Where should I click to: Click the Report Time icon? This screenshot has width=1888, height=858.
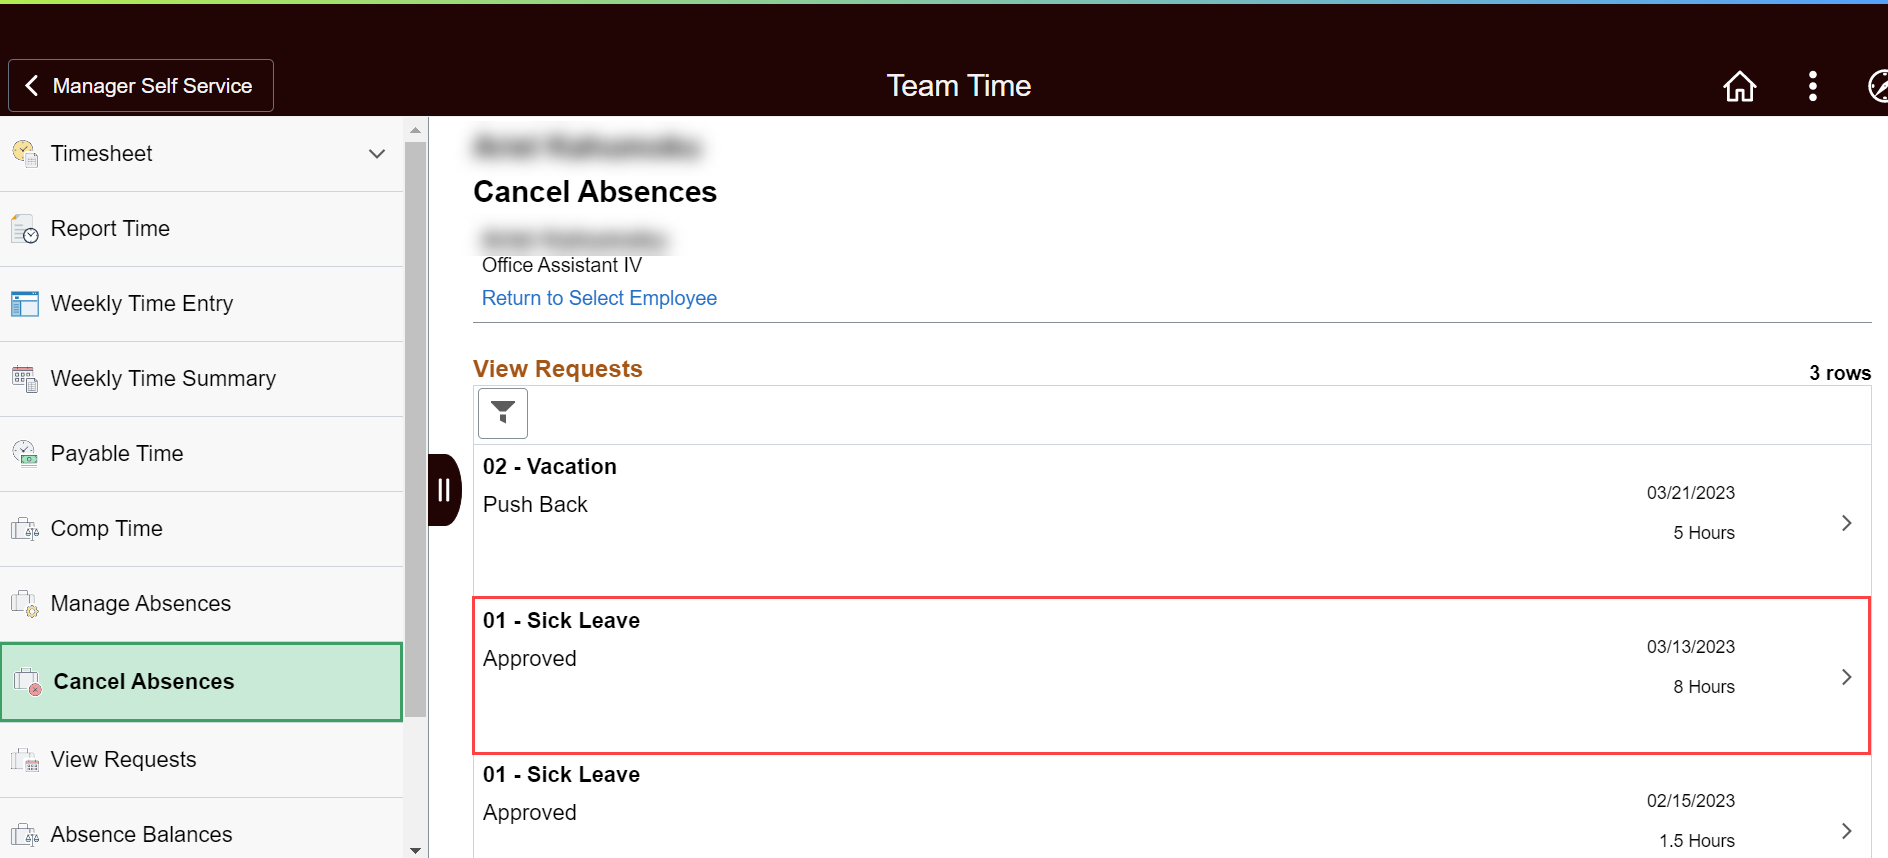point(26,228)
